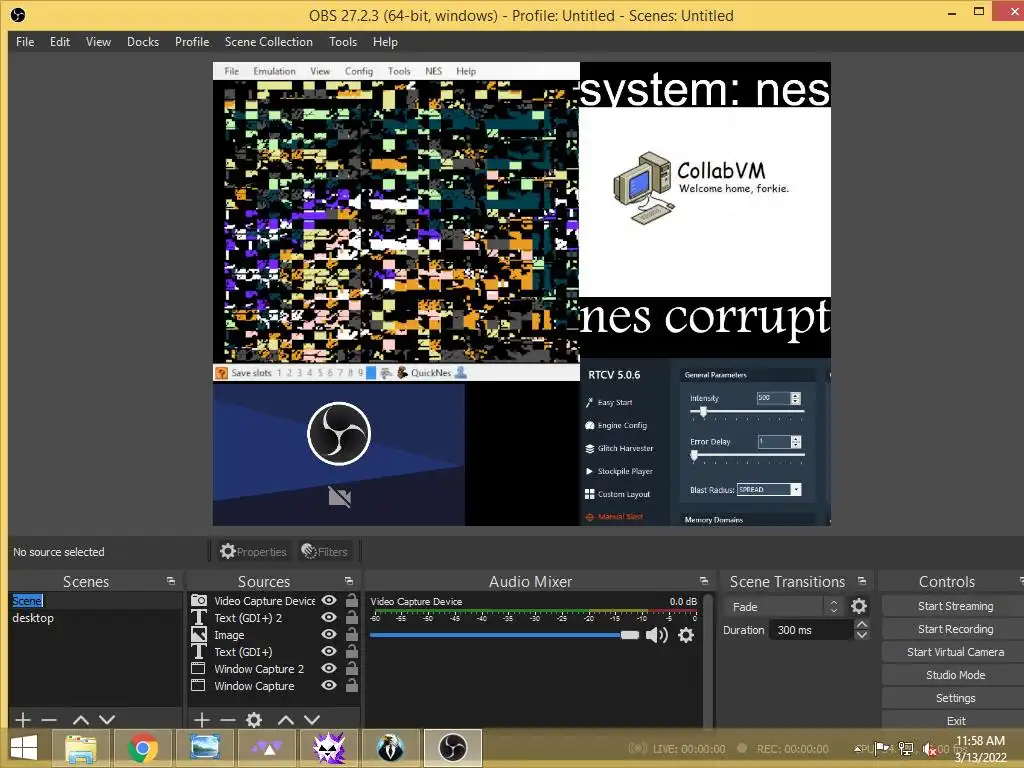Decrease transition Duration with down arrow
The image size is (1024, 768).
(x=862, y=635)
